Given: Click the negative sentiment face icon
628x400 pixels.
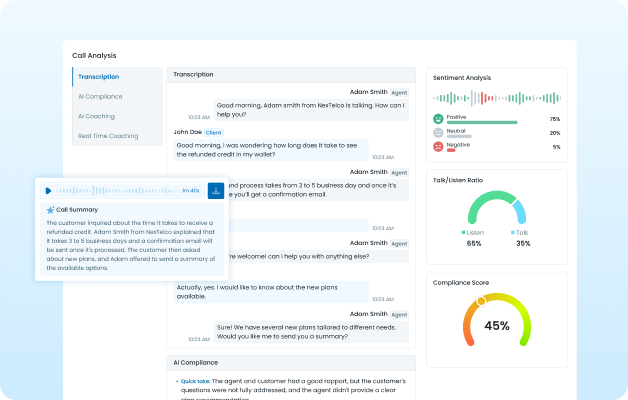Looking at the screenshot, I should 438,147.
